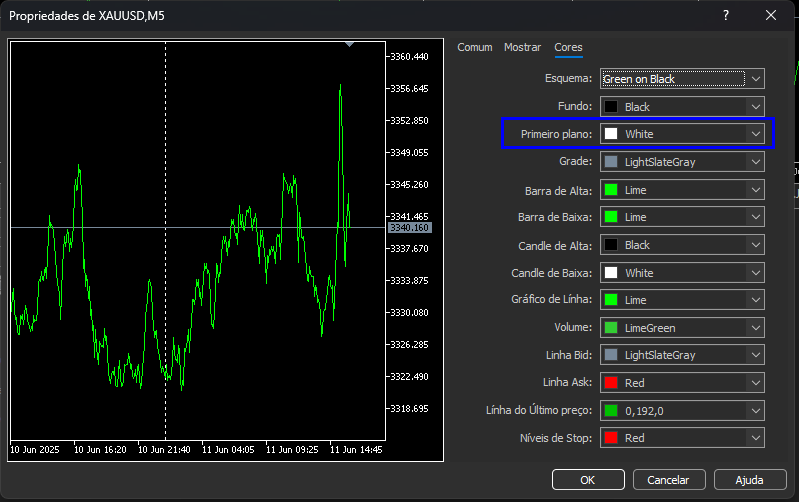Click the lime Barra de Alta swatch
The height and width of the screenshot is (502, 799).
(x=611, y=190)
